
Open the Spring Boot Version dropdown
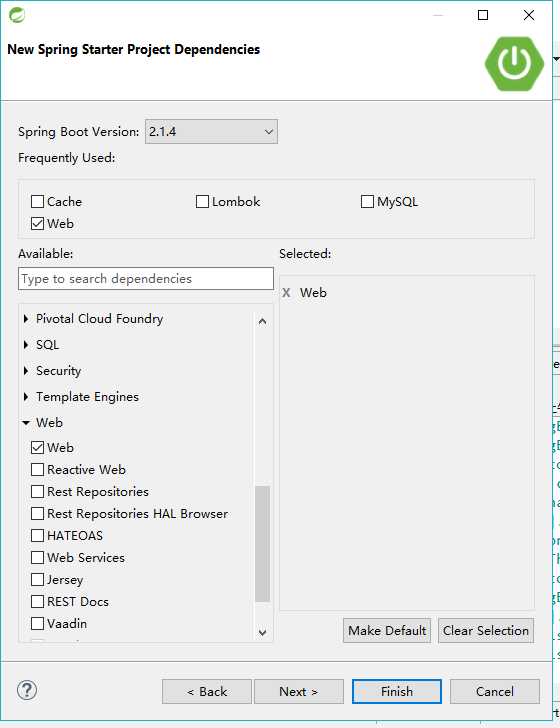click(211, 132)
